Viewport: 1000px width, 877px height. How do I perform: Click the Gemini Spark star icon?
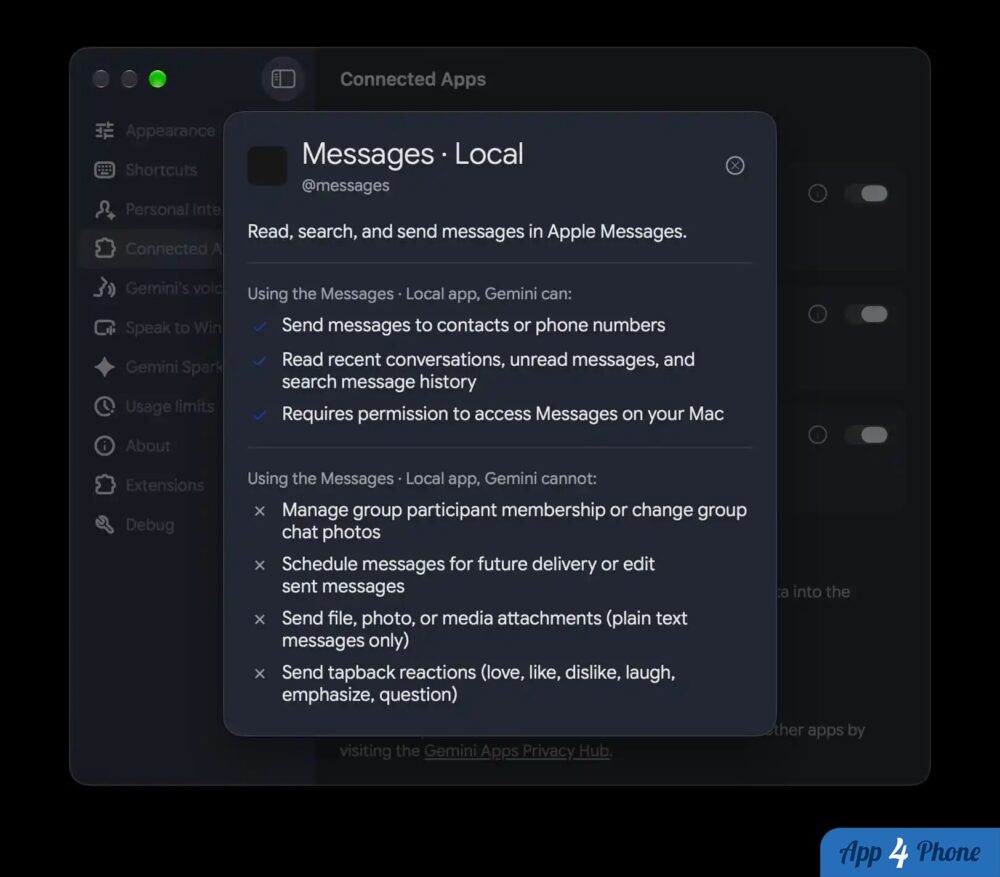(105, 367)
